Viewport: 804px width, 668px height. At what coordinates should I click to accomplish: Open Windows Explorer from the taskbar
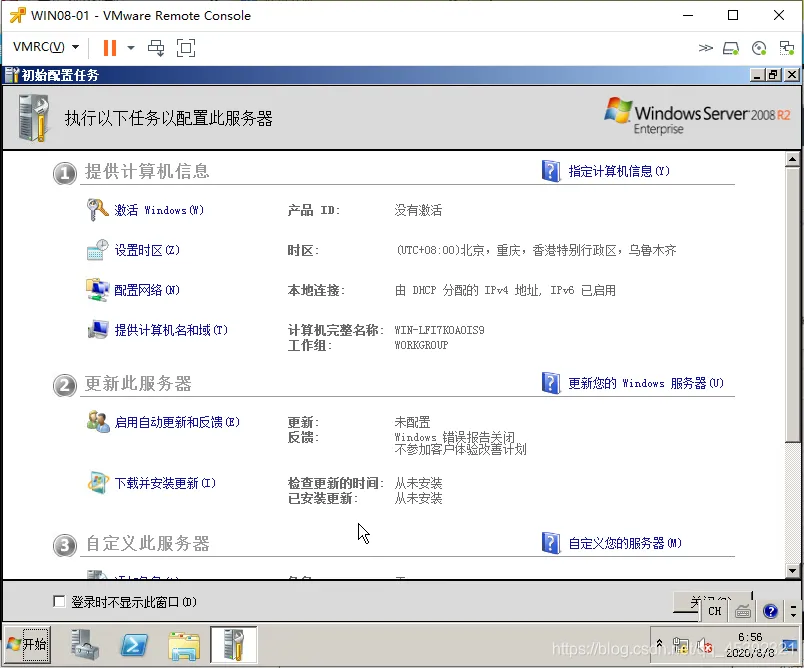click(184, 644)
